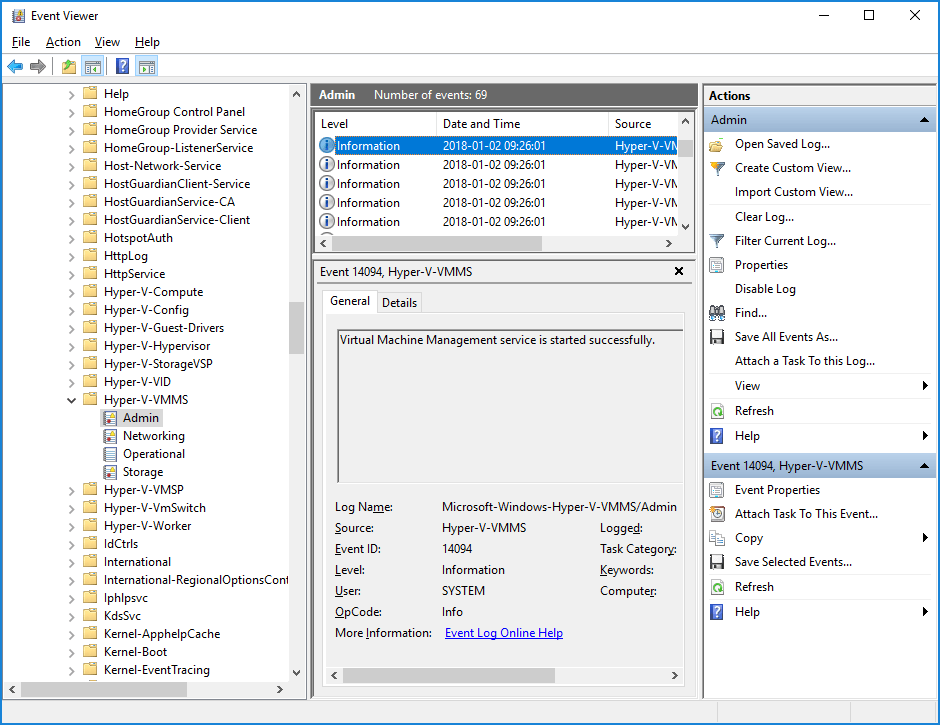Switch to the General tab
The image size is (940, 725).
click(x=350, y=301)
